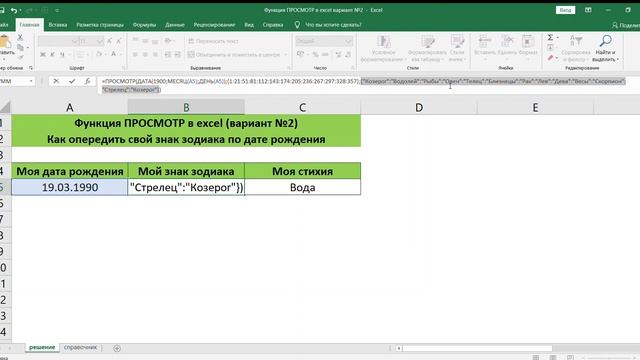
Task: Decrease cell indent
Action: tap(168, 54)
